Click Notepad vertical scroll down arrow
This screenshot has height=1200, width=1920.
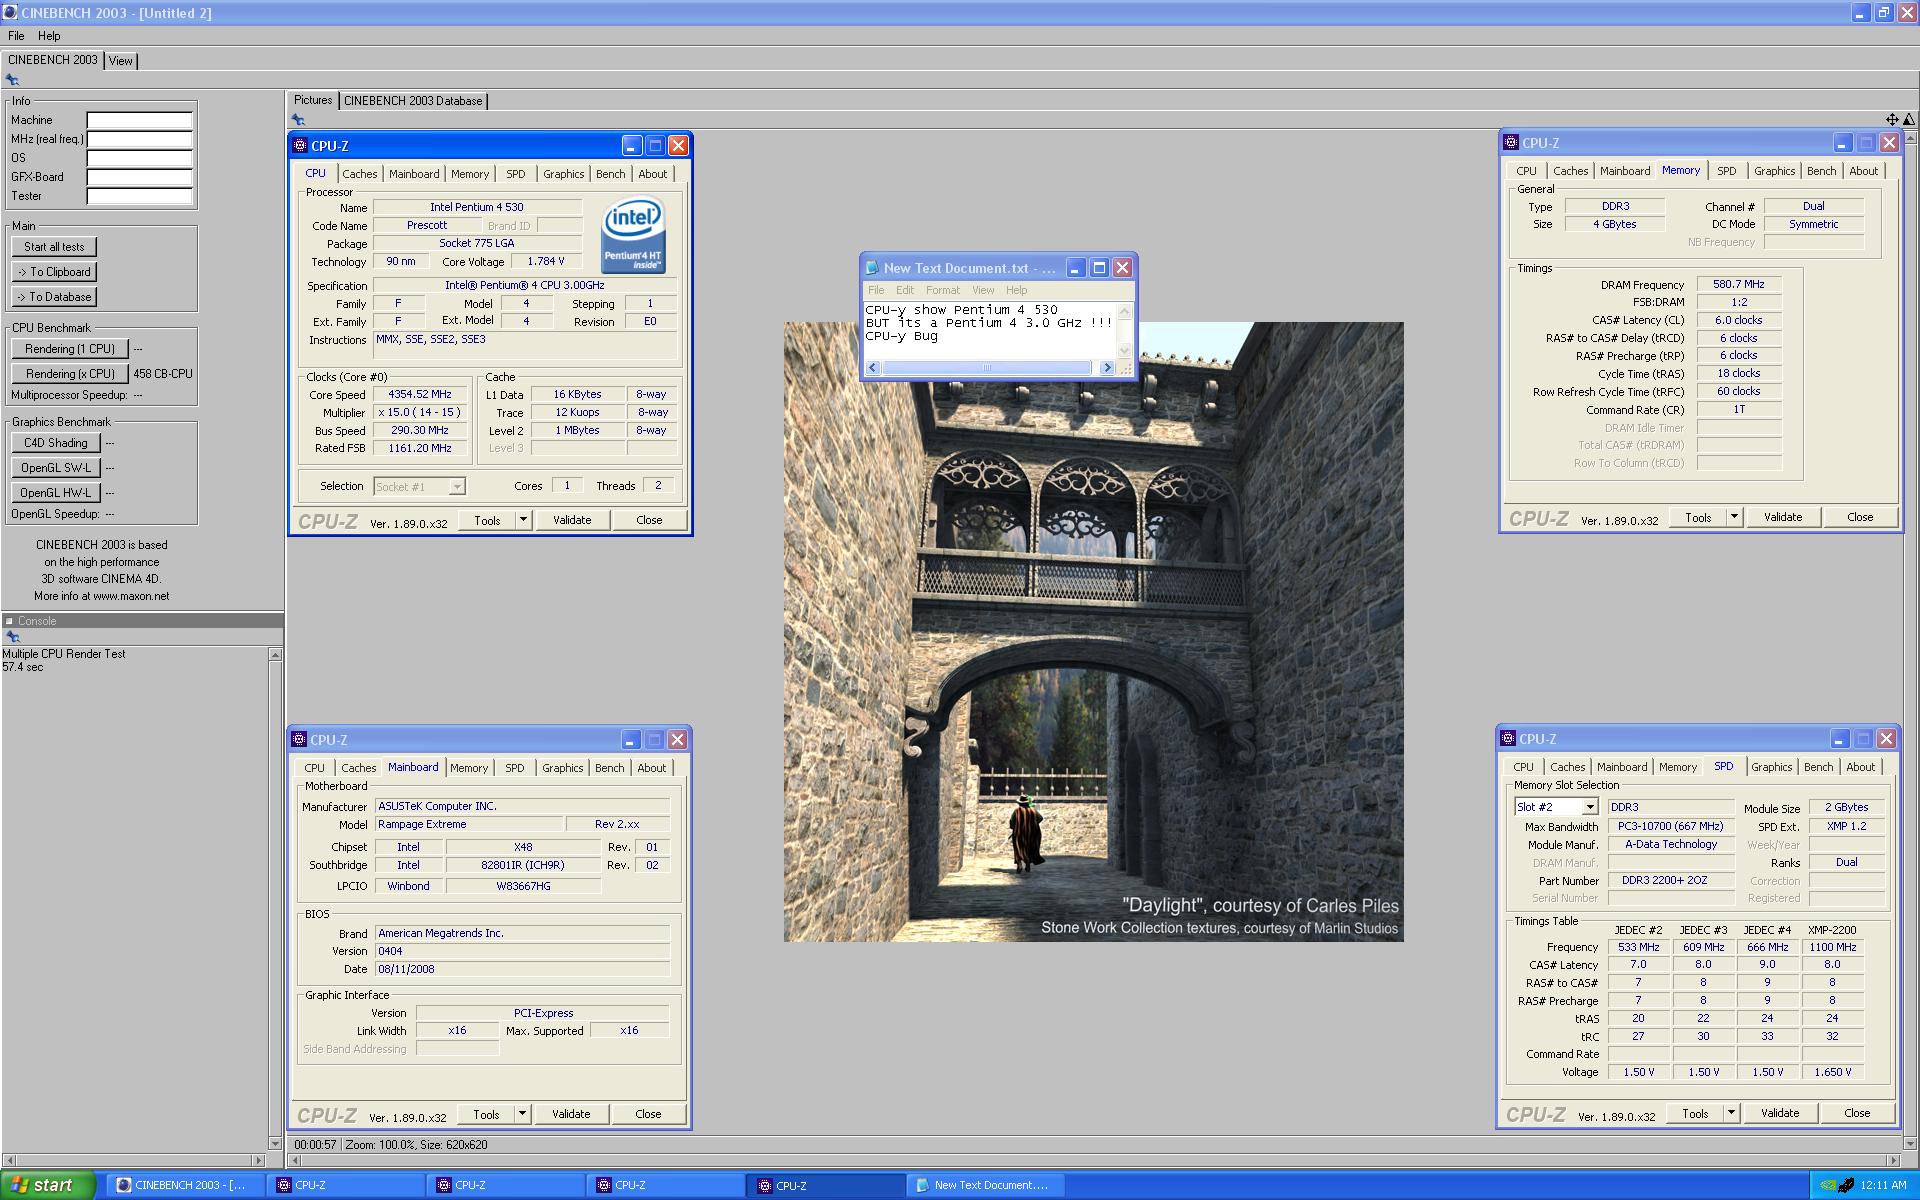point(1124,350)
